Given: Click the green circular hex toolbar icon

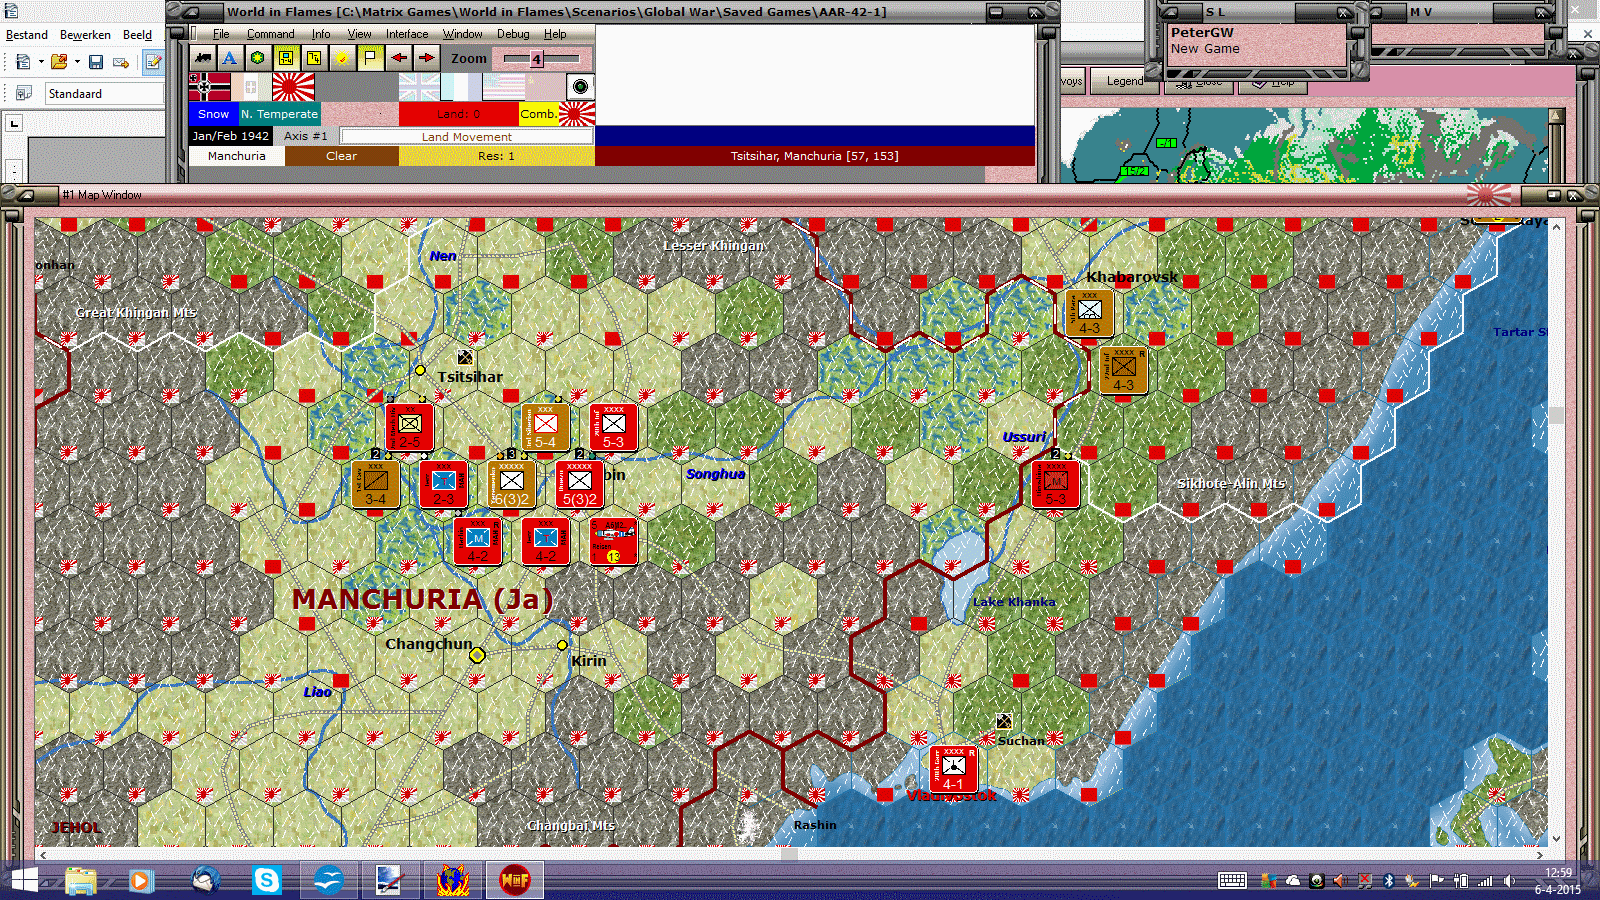Looking at the screenshot, I should (x=258, y=58).
